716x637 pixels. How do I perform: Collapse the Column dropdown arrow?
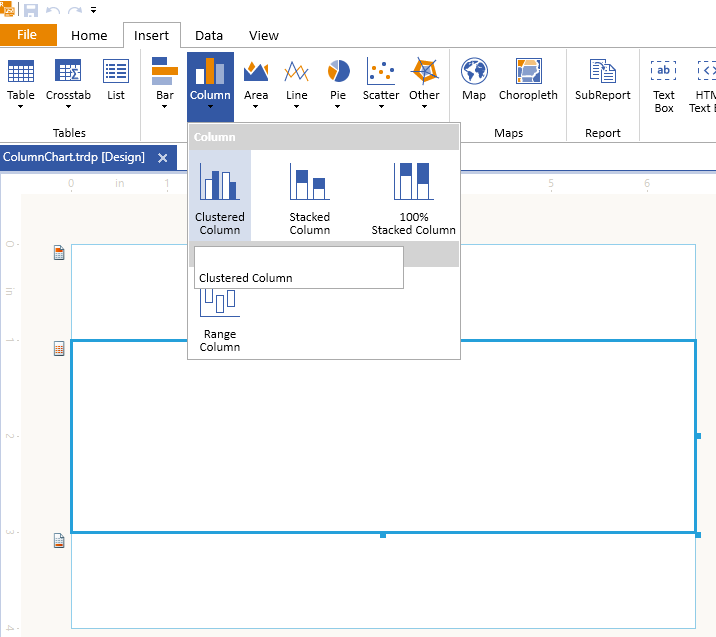[210, 107]
